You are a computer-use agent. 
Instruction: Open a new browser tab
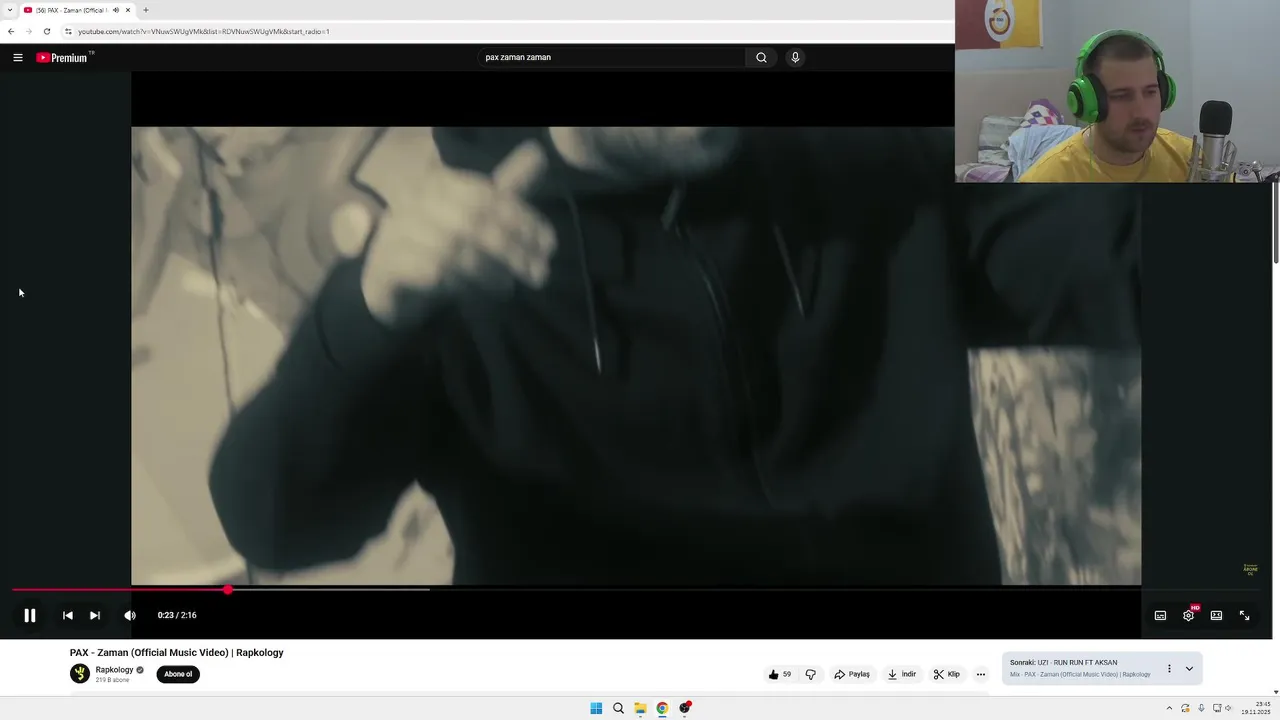pos(146,10)
